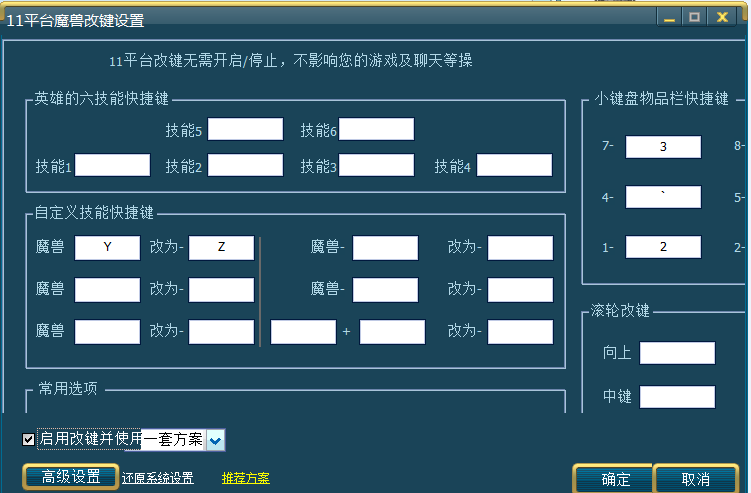Close the 11平台魔兽改键设置 window
This screenshot has height=493, width=751.
(x=722, y=18)
